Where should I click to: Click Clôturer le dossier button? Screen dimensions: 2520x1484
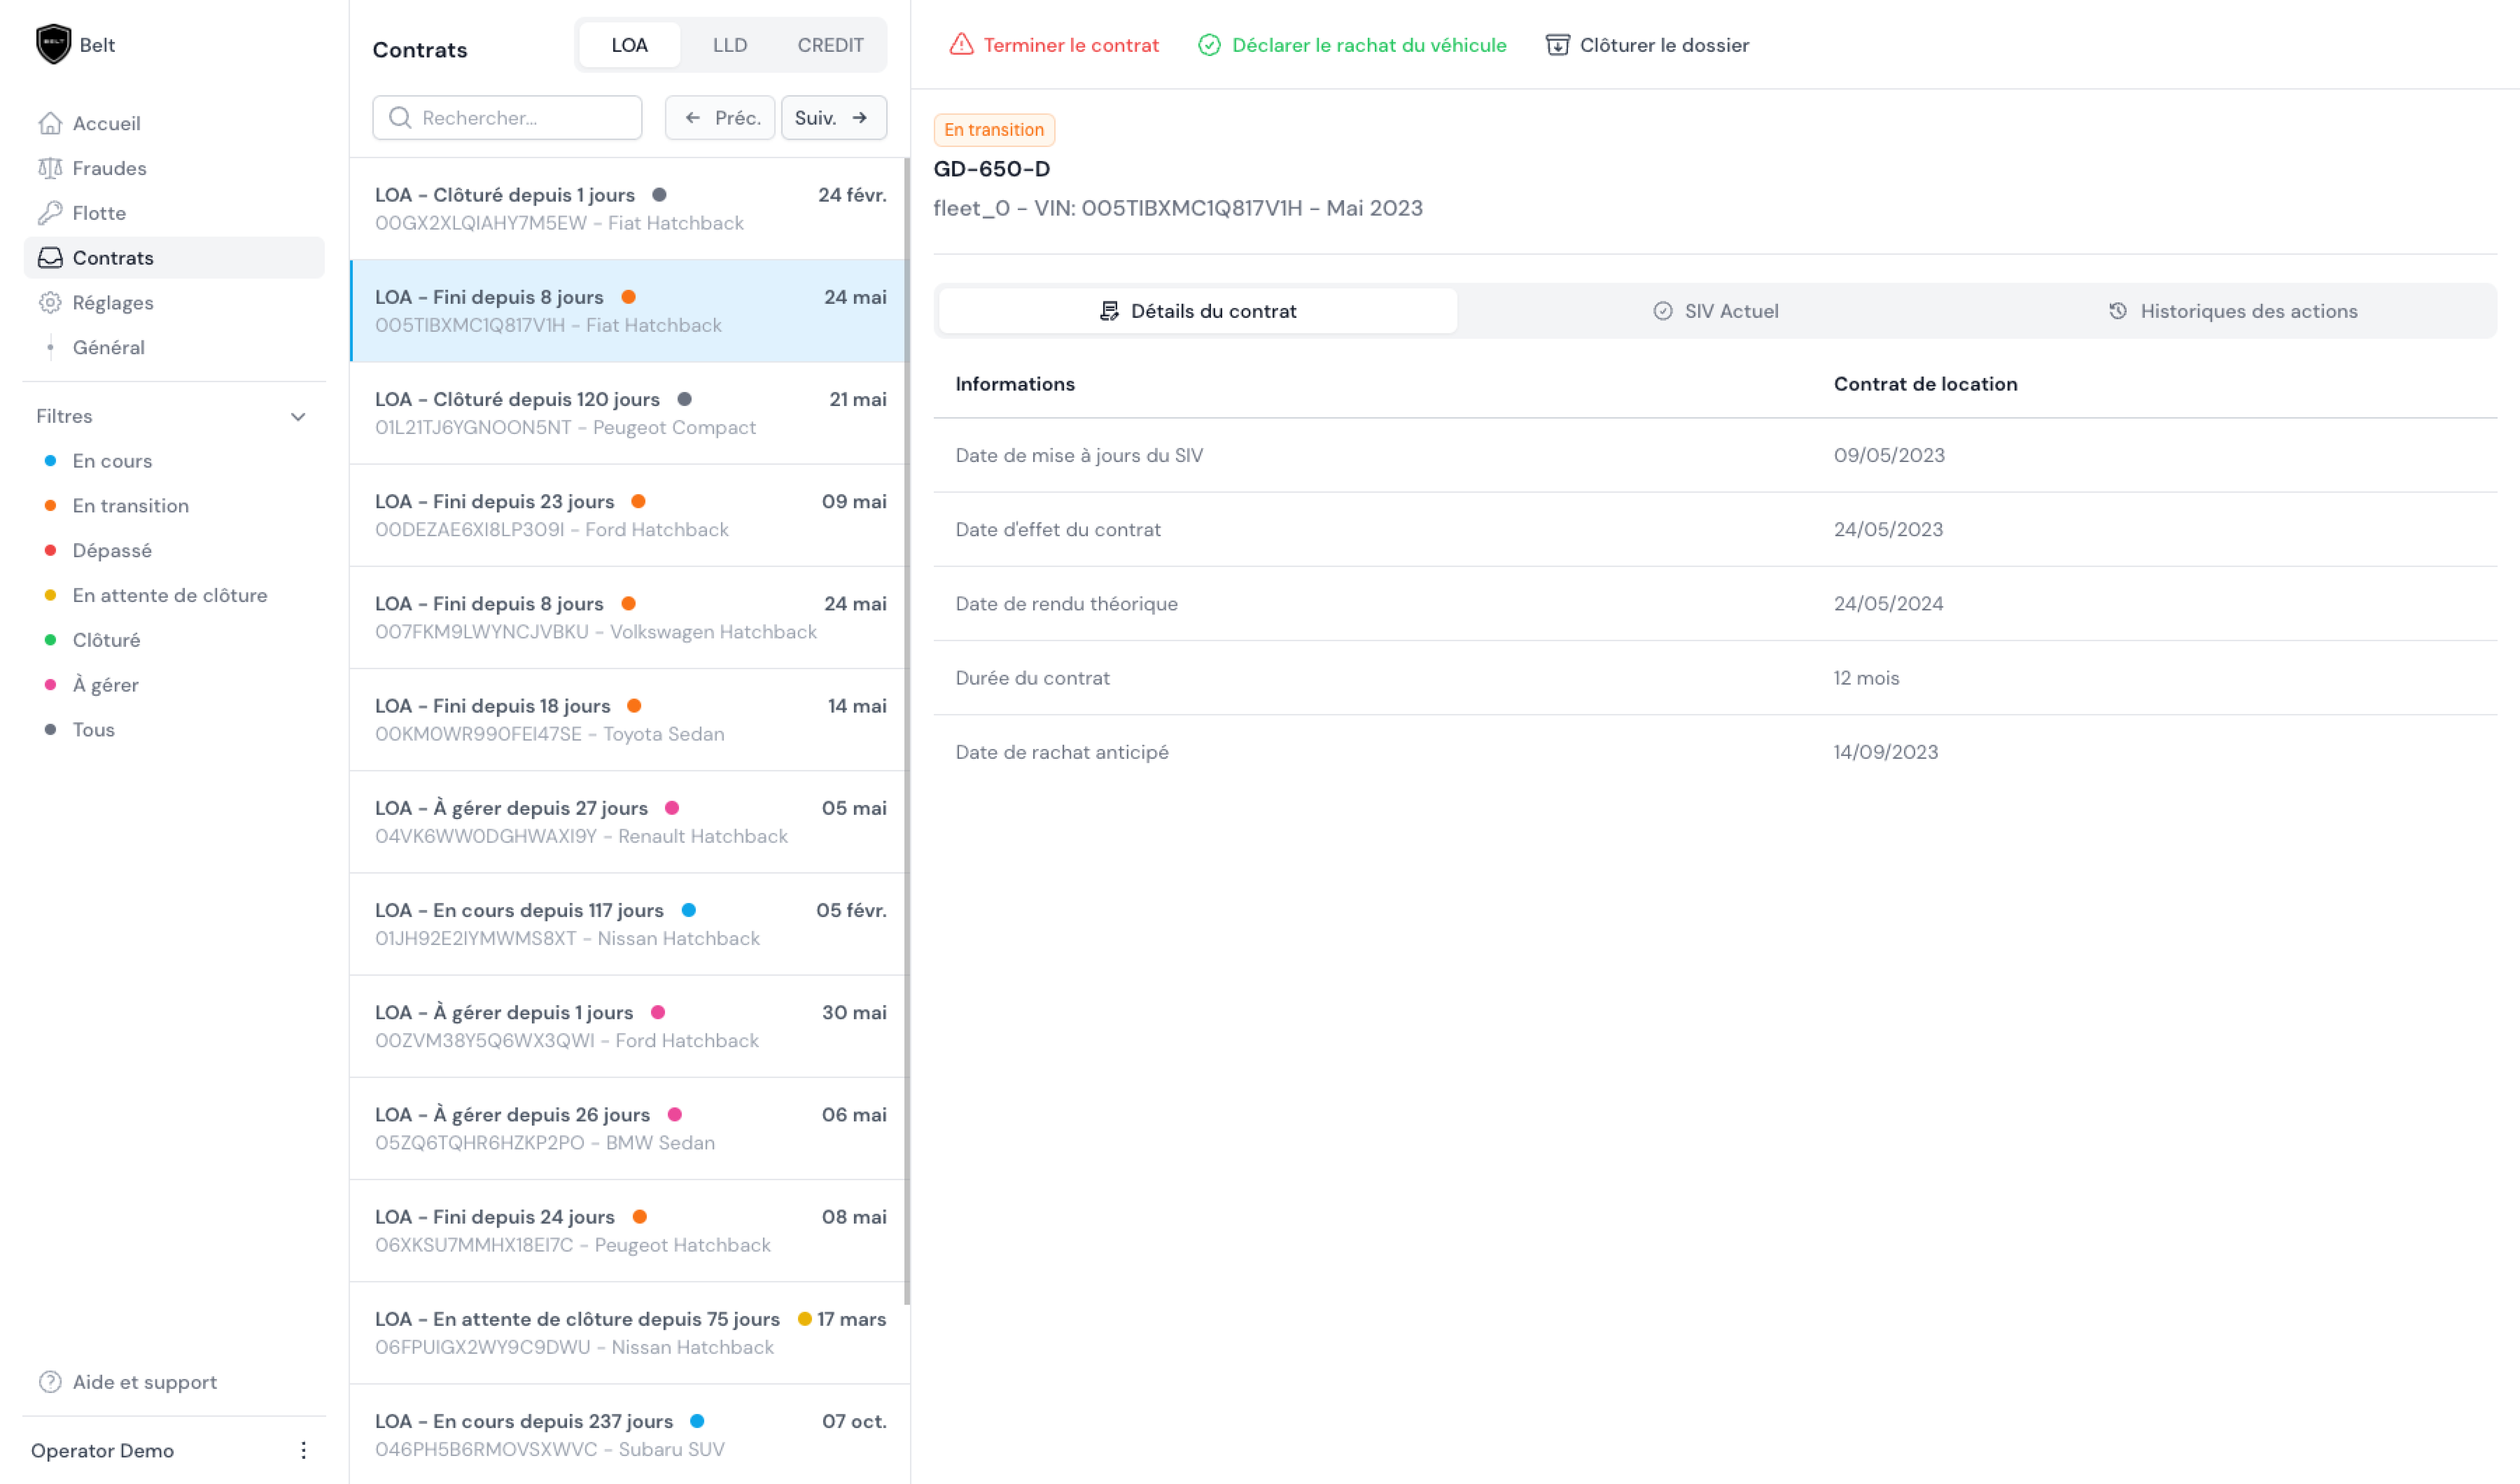[1648, 45]
